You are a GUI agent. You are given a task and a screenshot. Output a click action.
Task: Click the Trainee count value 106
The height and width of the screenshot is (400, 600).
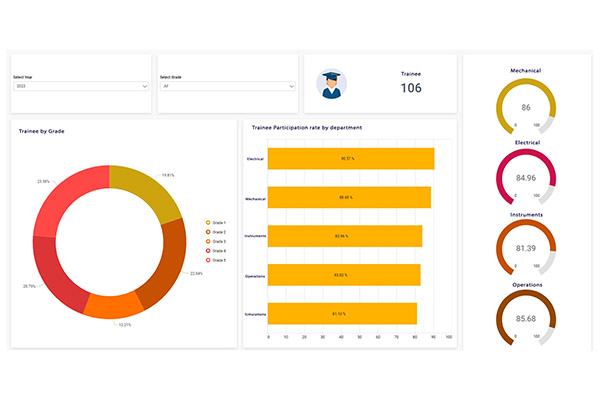coord(411,88)
